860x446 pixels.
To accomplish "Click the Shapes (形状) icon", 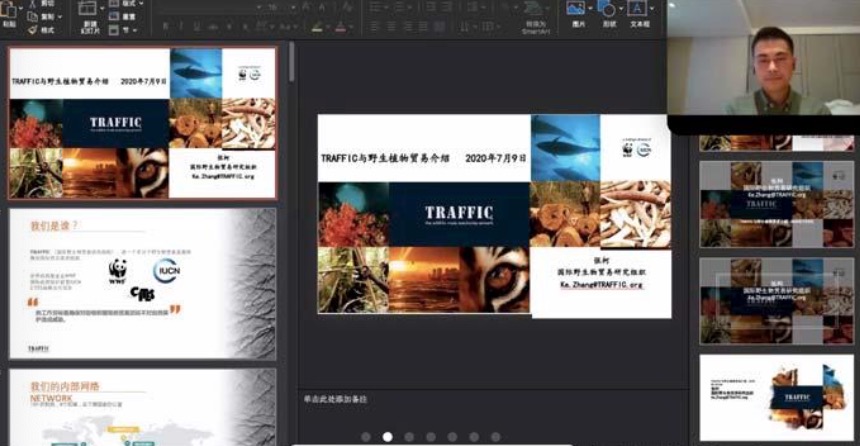I will tap(607, 9).
